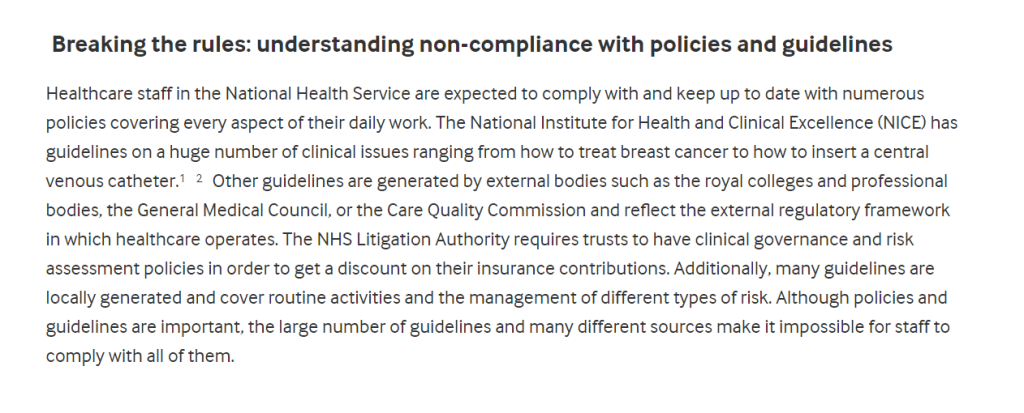Viewport: 1024px width, 413px height.
Task: Click the final words 'comply with all of them'
Action: click(139, 355)
